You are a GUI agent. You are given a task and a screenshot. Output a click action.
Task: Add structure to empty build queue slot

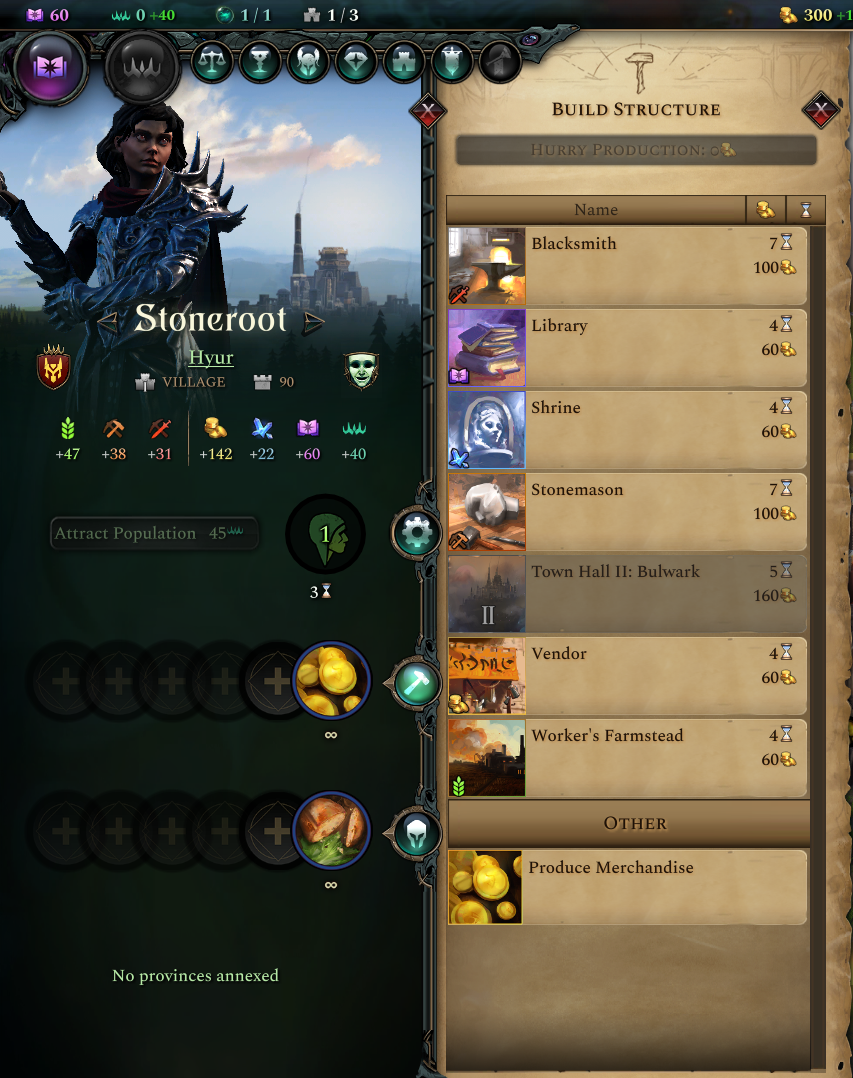[x=277, y=682]
